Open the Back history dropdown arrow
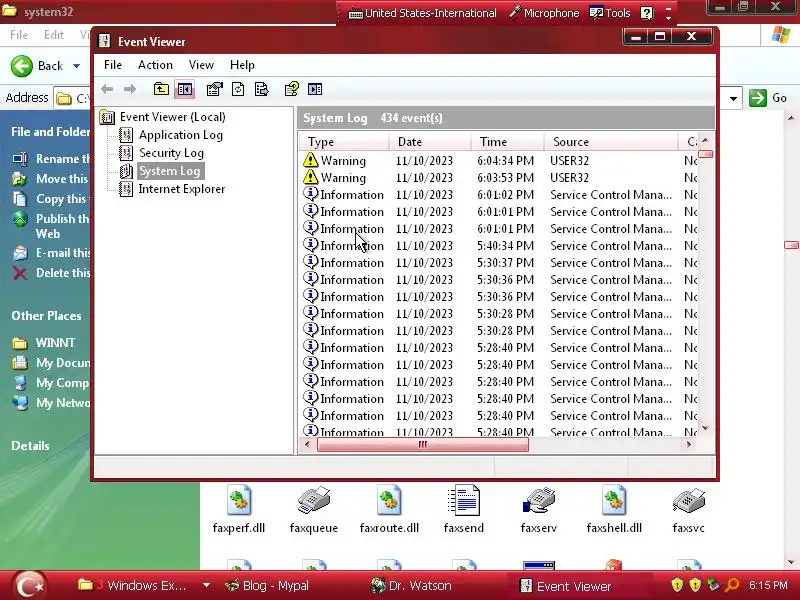800x600 pixels. pos(77,66)
